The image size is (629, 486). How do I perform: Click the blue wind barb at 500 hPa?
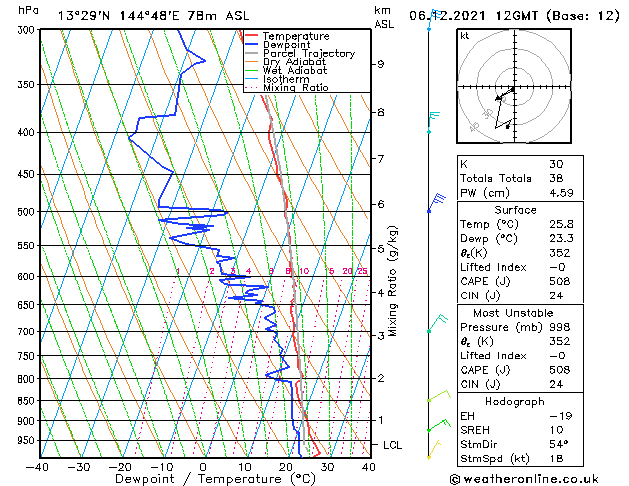(436, 202)
